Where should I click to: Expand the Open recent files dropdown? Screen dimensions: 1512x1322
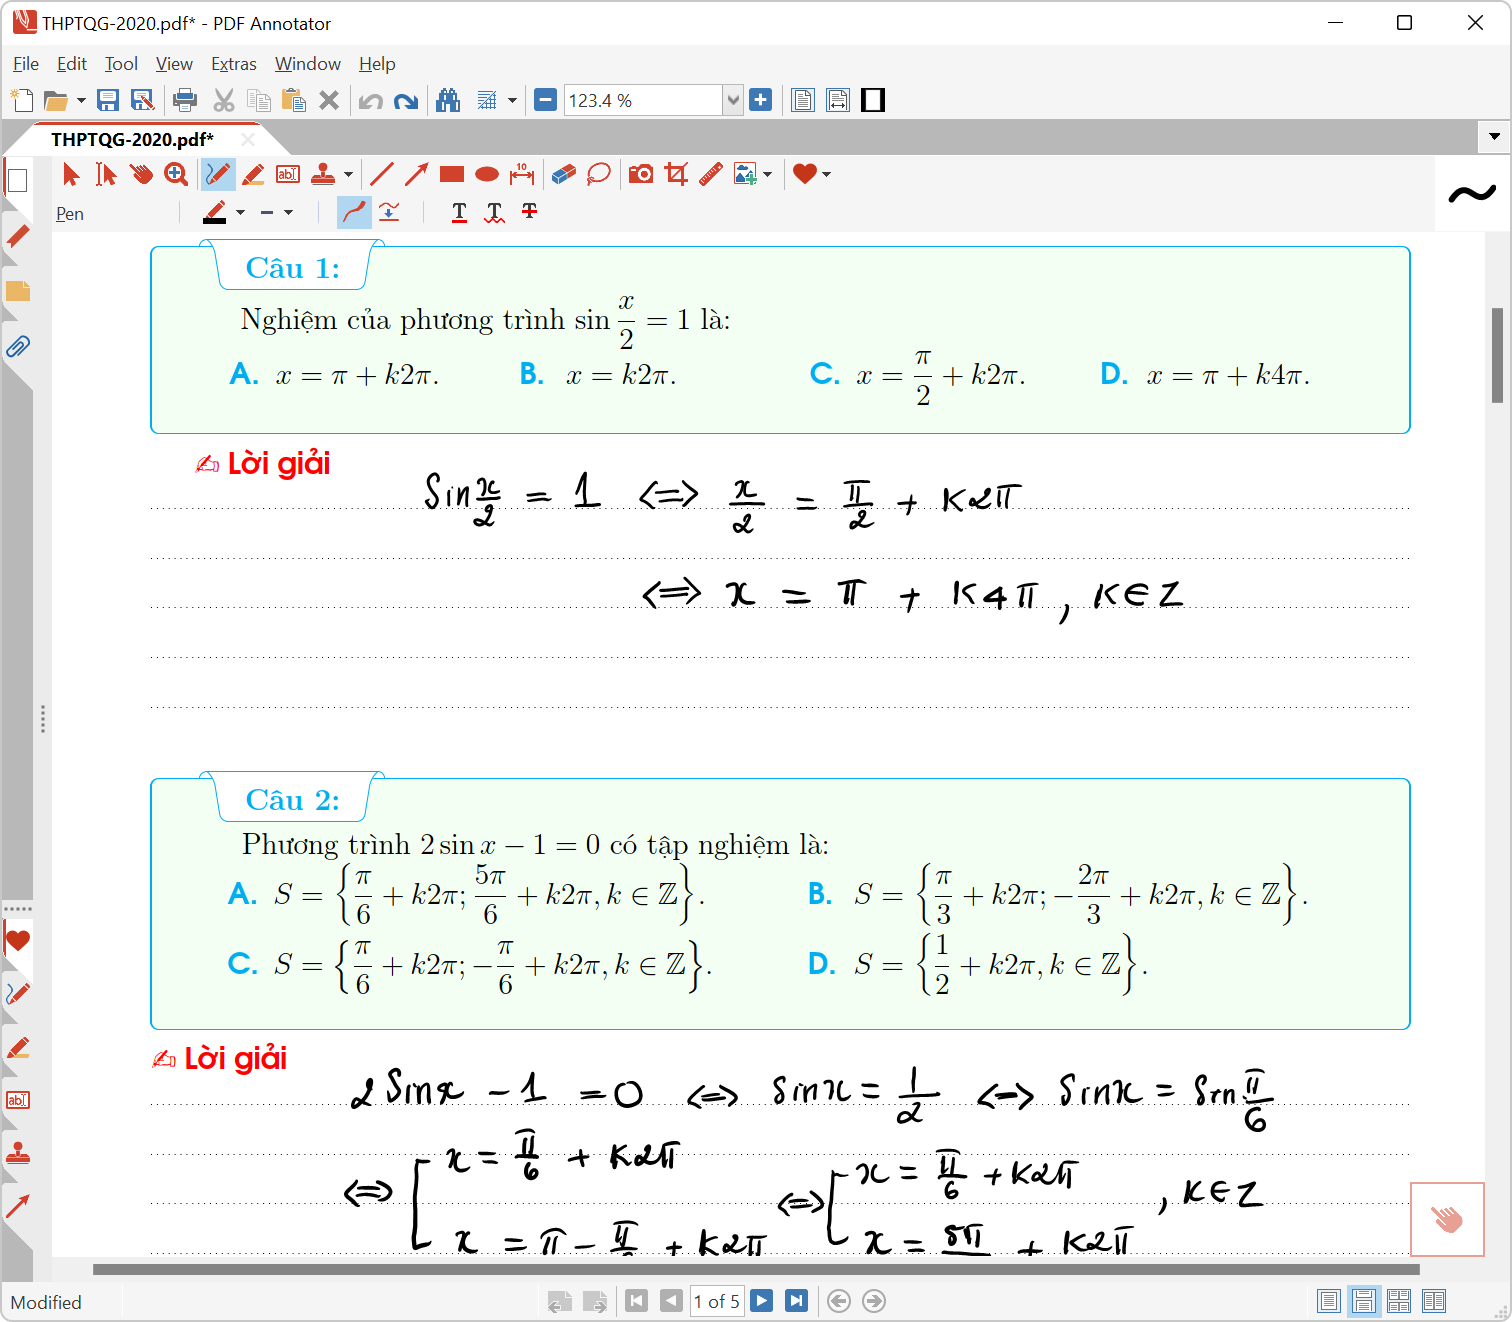click(81, 100)
